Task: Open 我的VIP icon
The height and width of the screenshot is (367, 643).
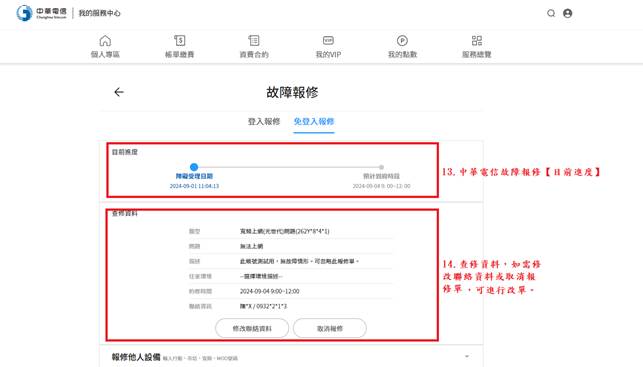Action: [x=328, y=41]
